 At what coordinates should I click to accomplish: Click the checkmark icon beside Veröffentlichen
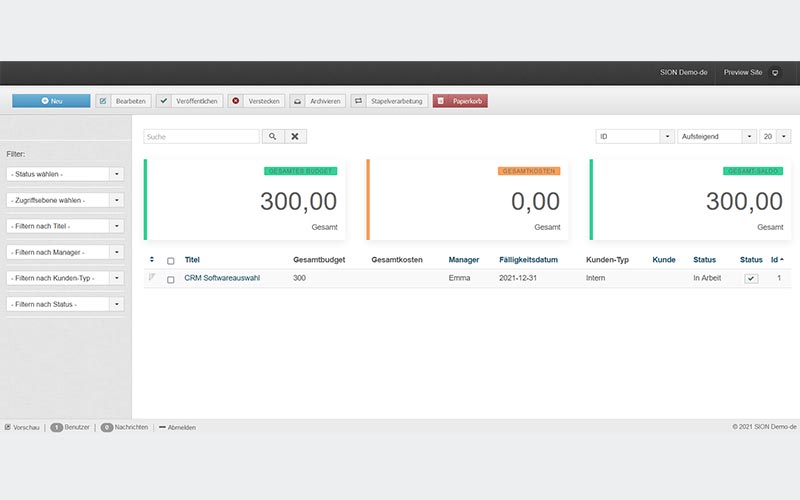164,101
